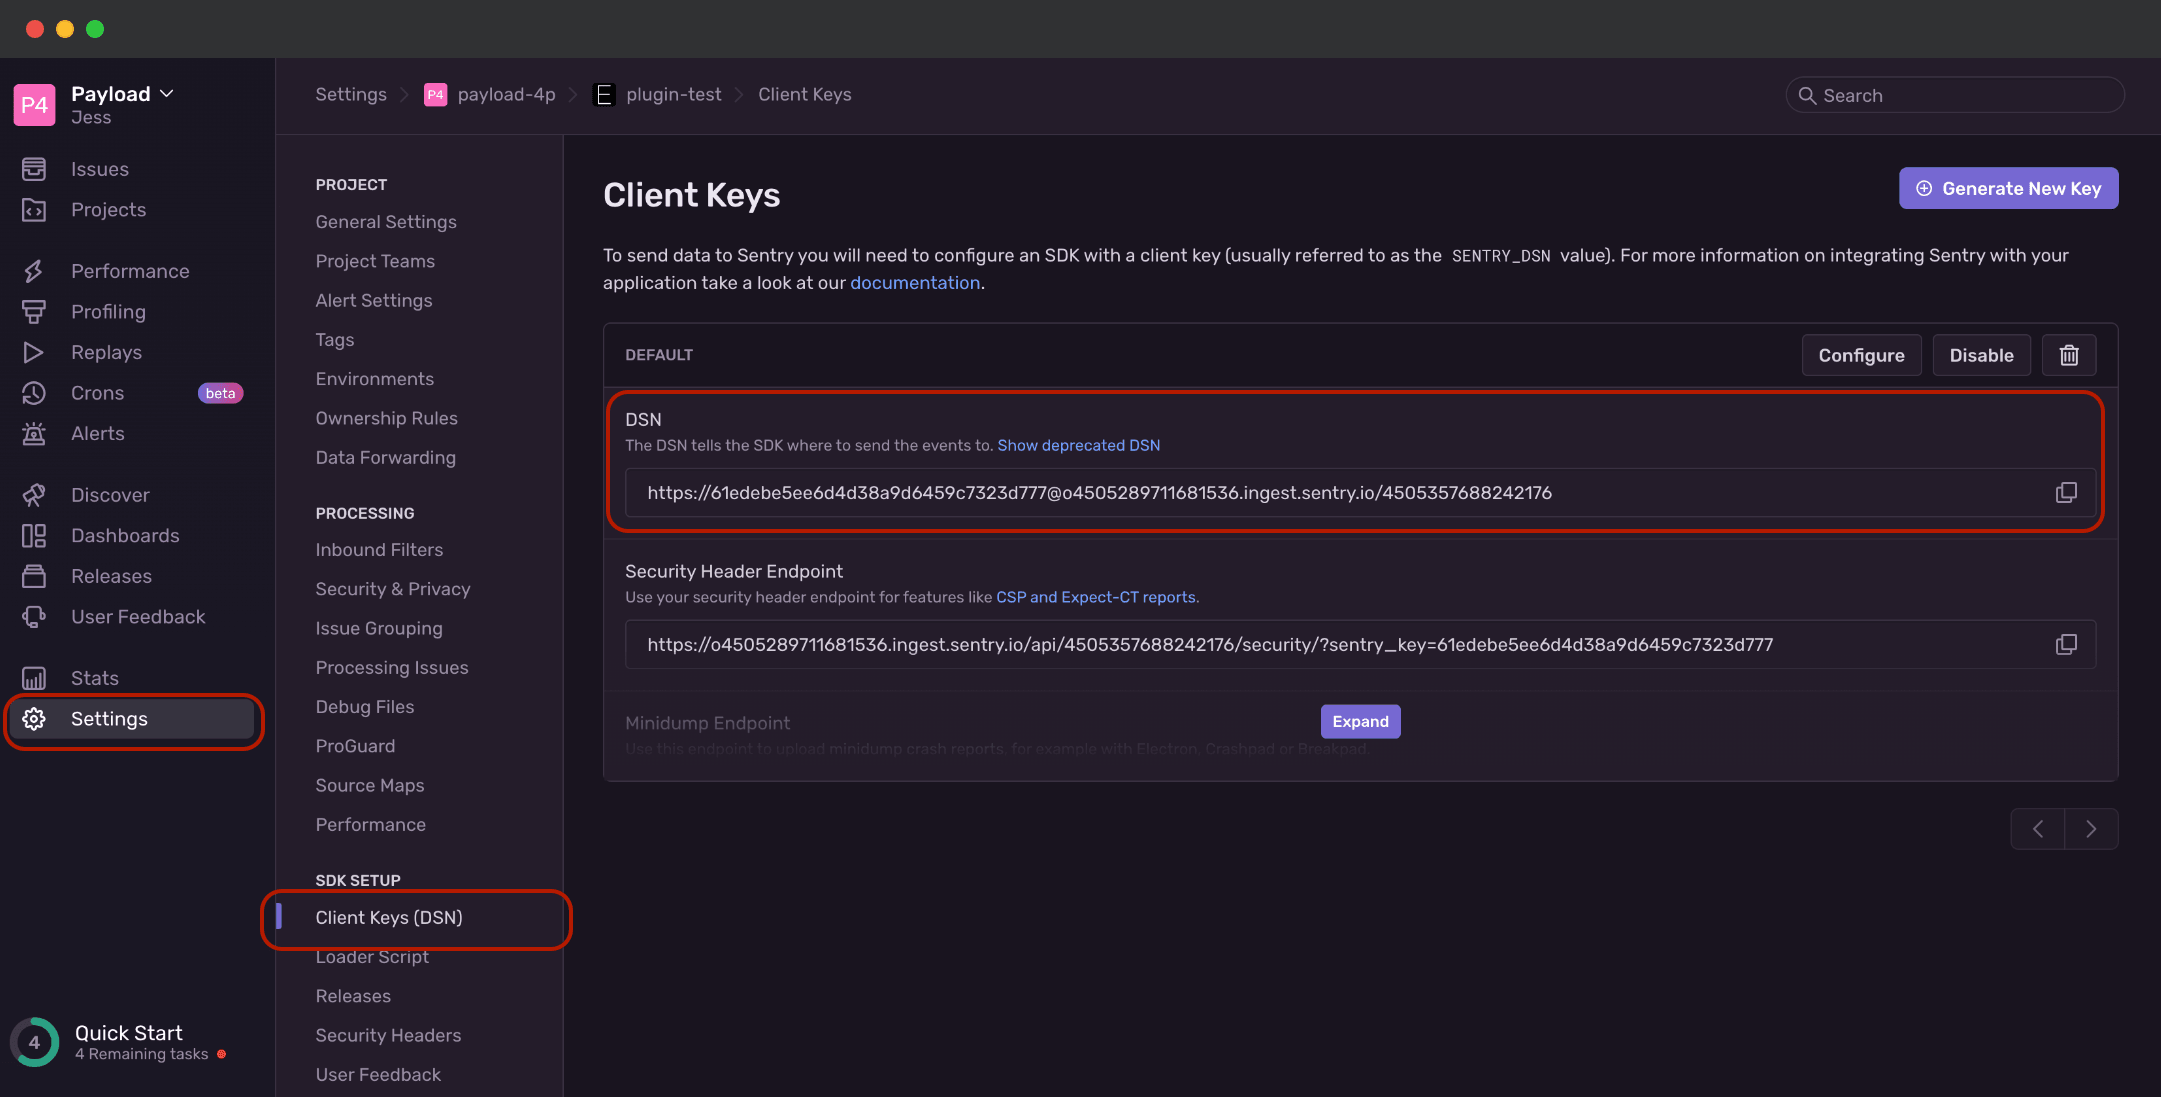Screen dimensions: 2161x1097
Task: Open the User Feedback megaphone icon in the main sidebar
Action: [x=34, y=617]
